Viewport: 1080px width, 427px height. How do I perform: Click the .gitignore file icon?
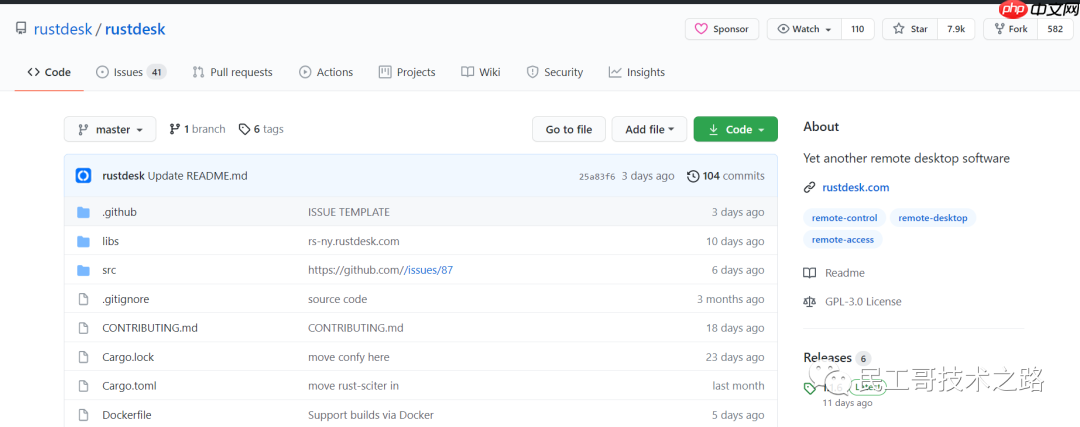pyautogui.click(x=83, y=299)
